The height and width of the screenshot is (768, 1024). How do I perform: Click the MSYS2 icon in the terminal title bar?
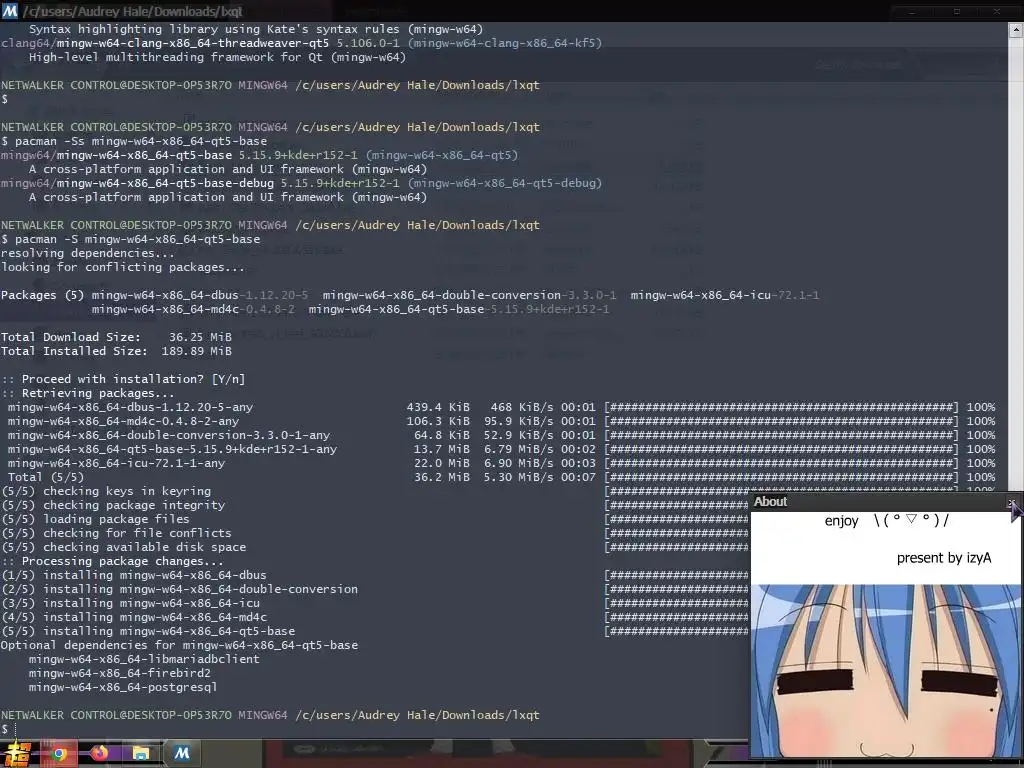pyautogui.click(x=10, y=11)
